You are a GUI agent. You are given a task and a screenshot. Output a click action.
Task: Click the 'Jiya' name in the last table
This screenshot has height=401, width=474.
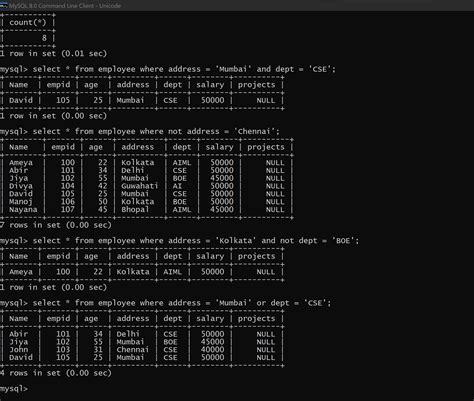[x=18, y=342]
